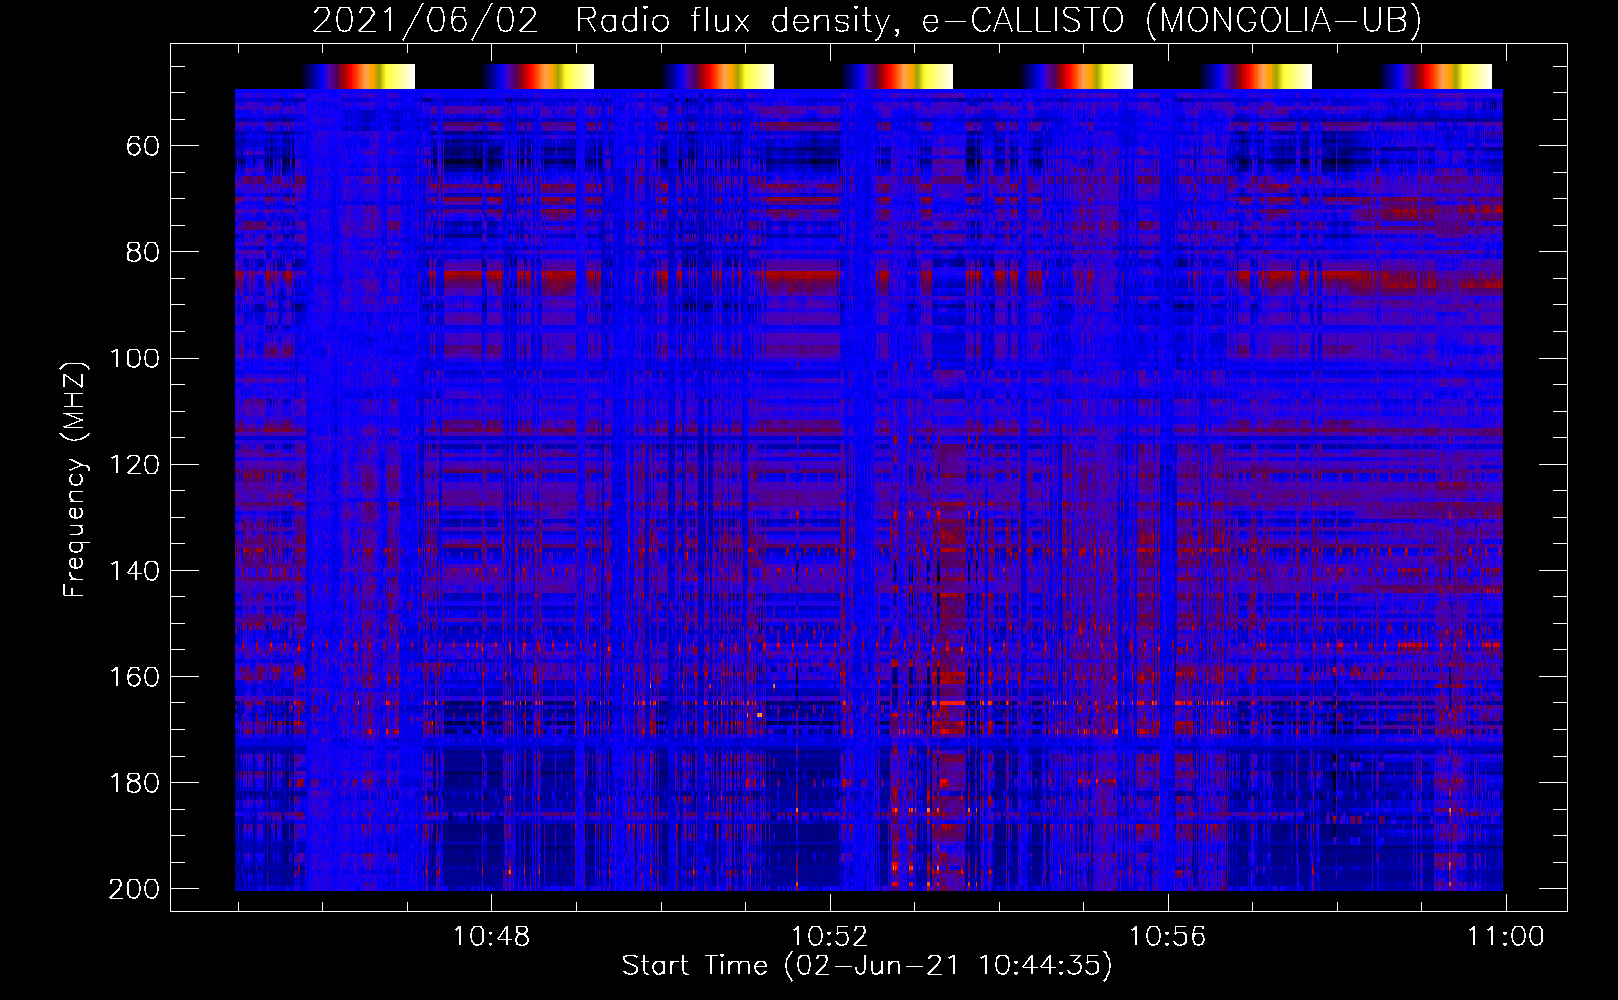Click the leftmost color scale bar above spectrogram
Screen dimensions: 1618x1000
(359, 76)
